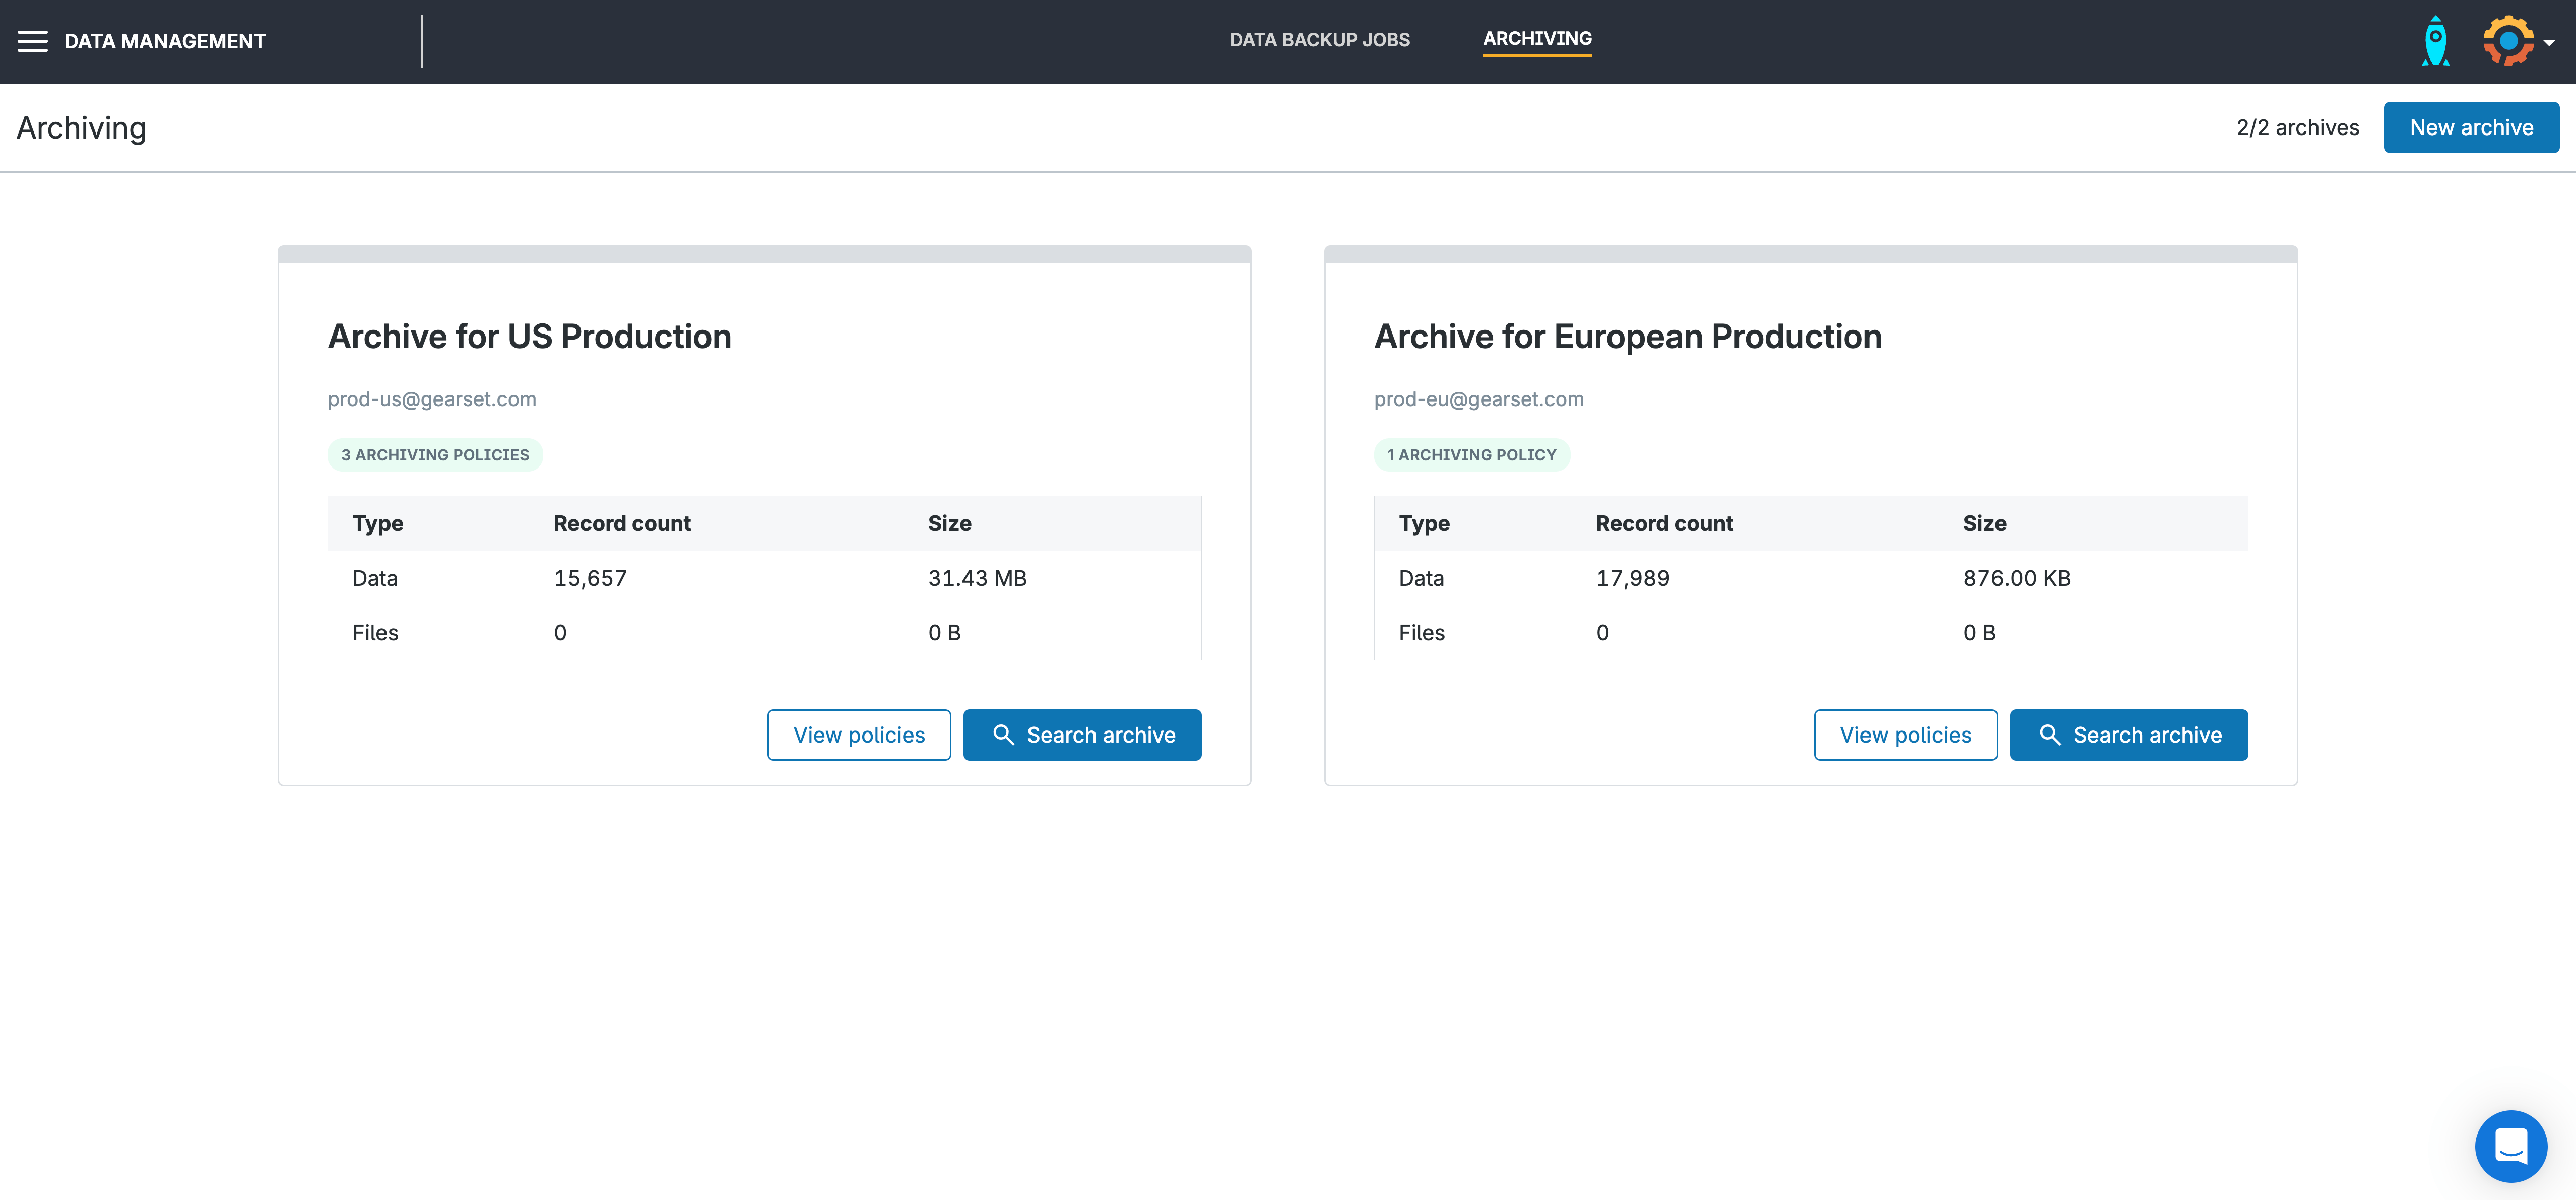Click Archive for European Production heading
This screenshot has width=2576, height=1200.
[1627, 337]
